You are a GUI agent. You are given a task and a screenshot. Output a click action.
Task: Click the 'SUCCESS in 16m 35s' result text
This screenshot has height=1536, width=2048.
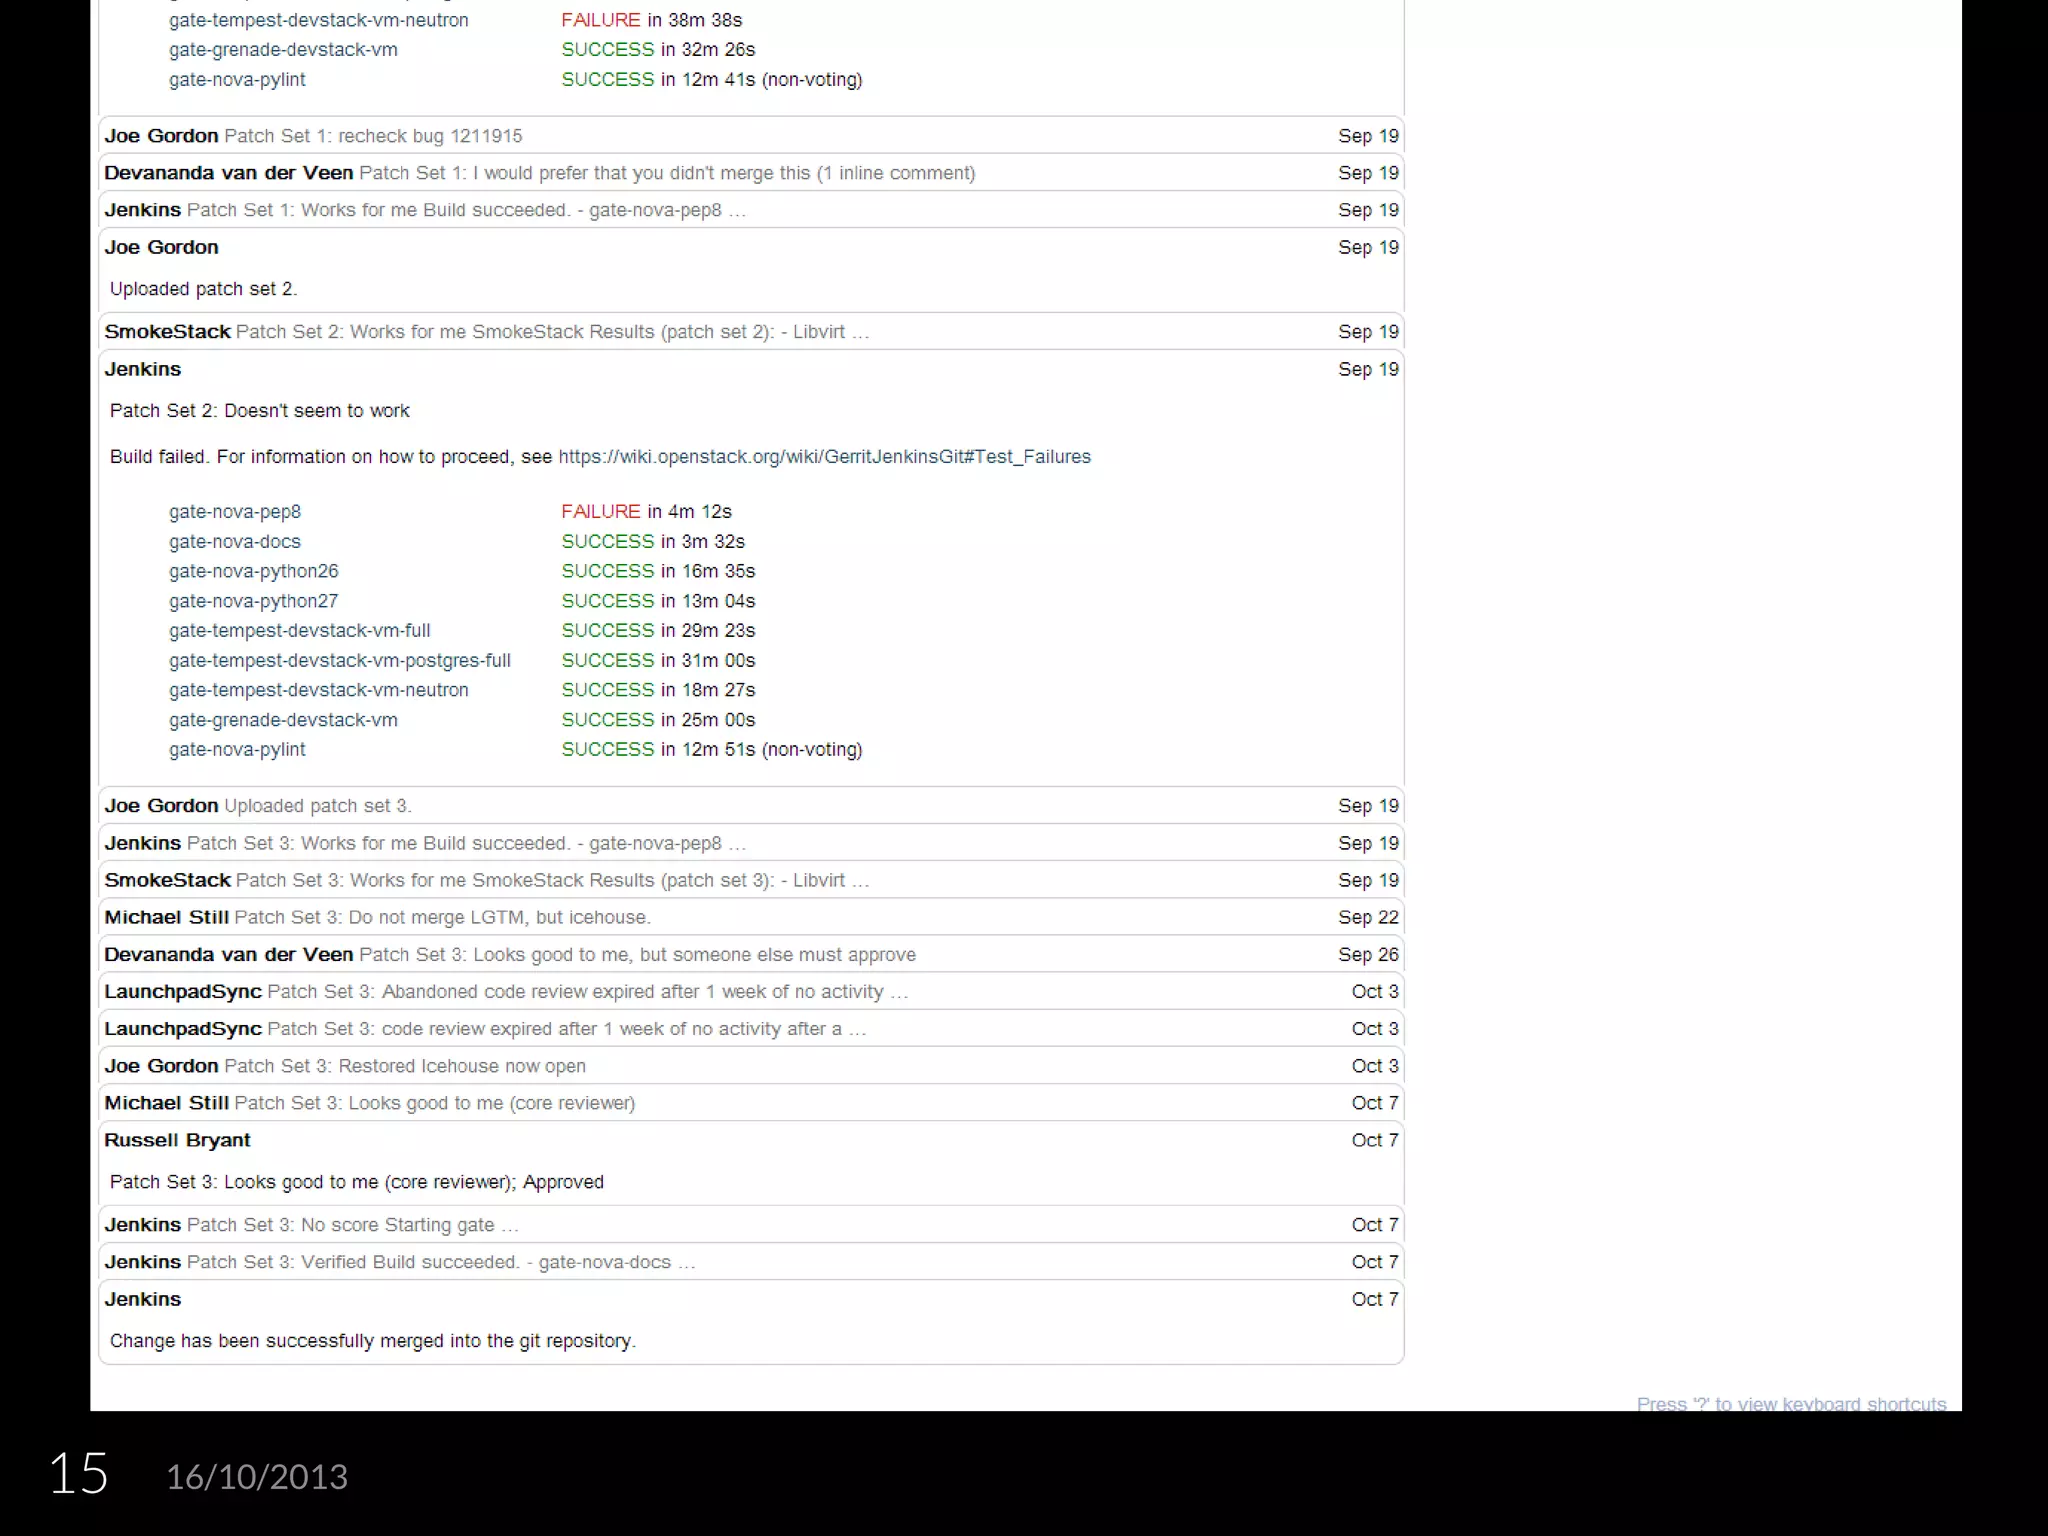coord(658,571)
